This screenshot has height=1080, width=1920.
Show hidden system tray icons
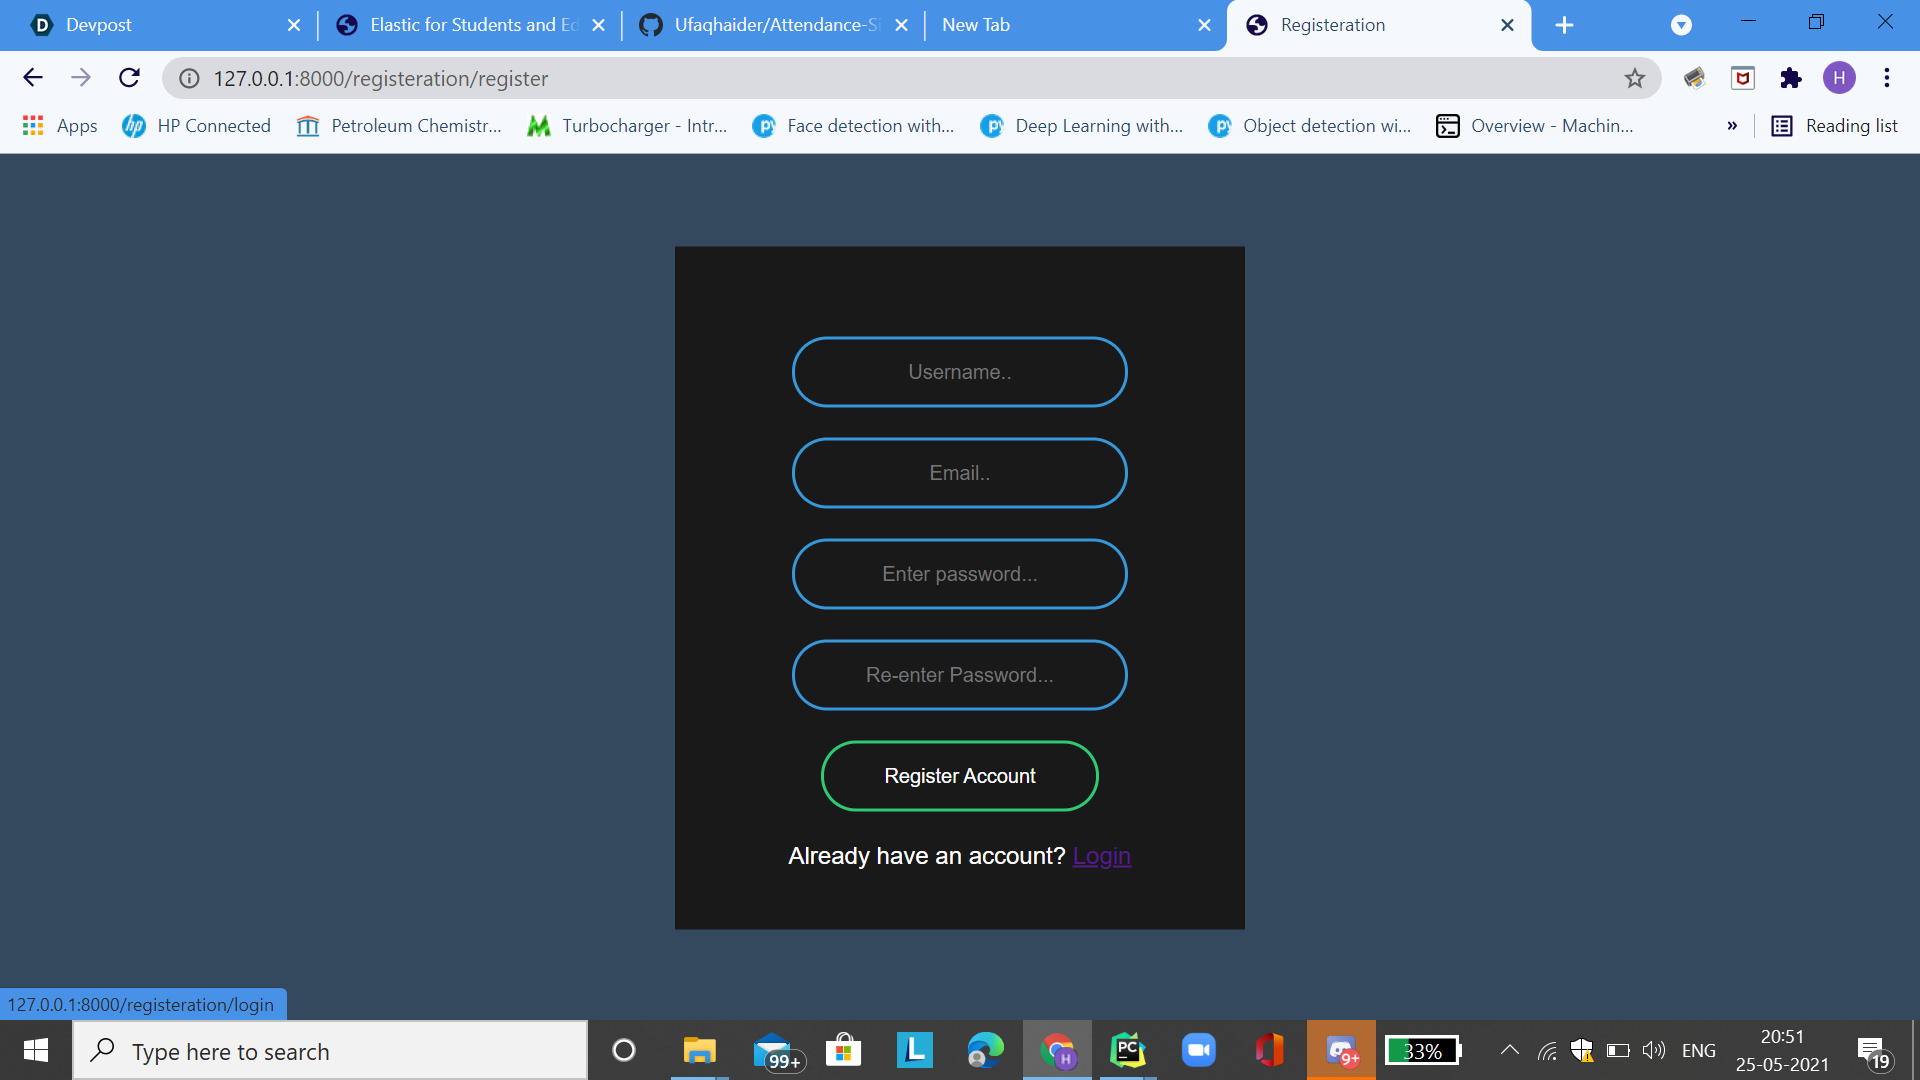[1510, 1050]
